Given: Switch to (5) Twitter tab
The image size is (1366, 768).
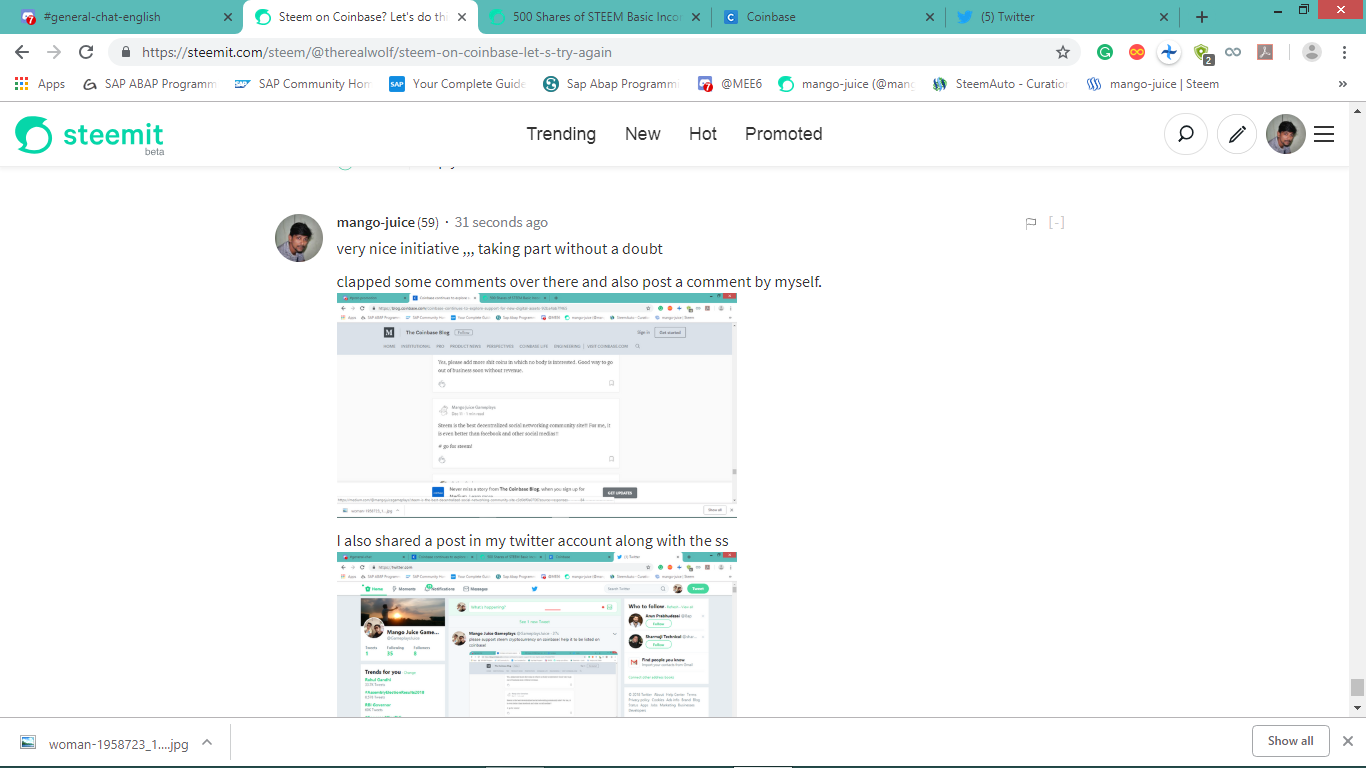Looking at the screenshot, I should (1062, 17).
